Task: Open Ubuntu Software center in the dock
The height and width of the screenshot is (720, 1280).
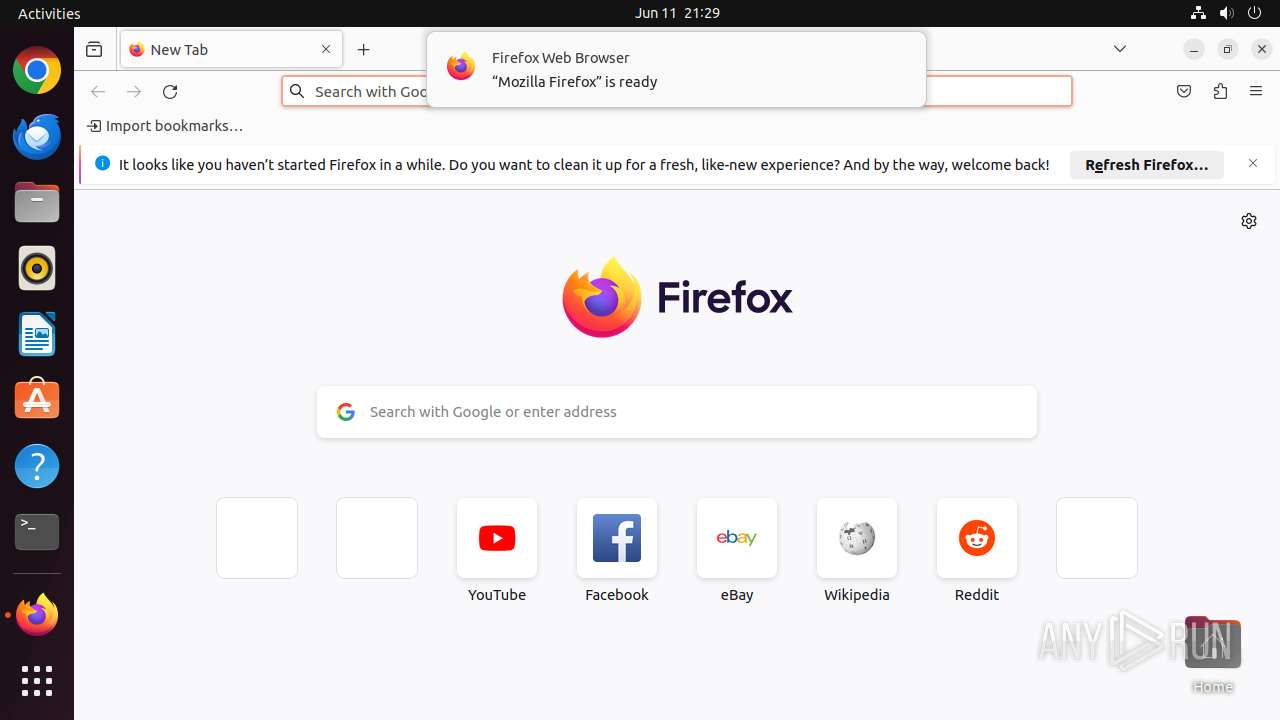Action: point(37,400)
